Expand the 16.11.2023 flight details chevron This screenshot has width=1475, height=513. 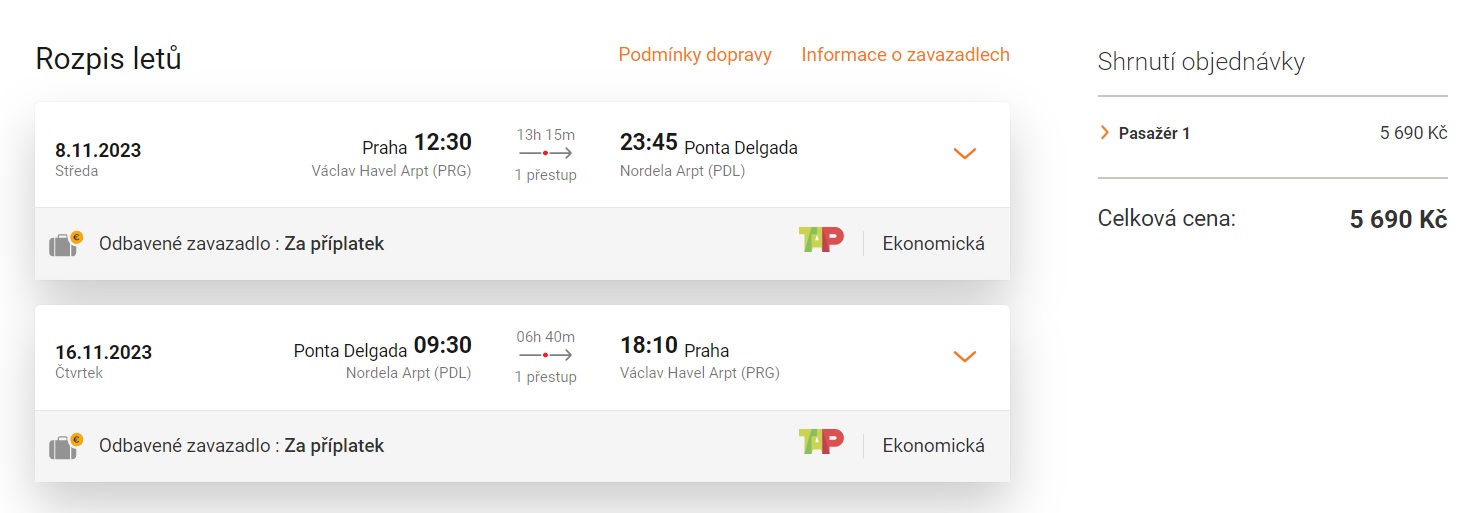tap(964, 357)
